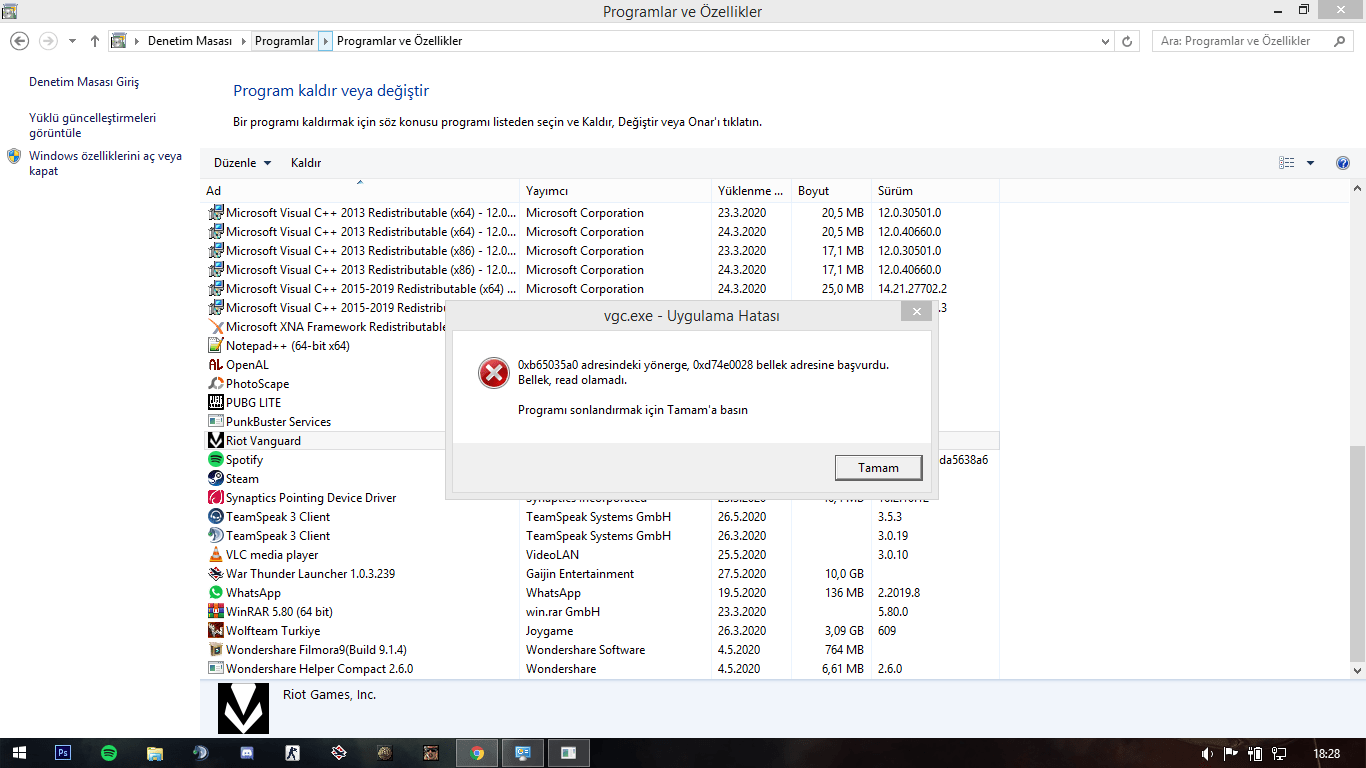Open the Windows Start button
This screenshot has width=1366, height=768.
pos(19,753)
